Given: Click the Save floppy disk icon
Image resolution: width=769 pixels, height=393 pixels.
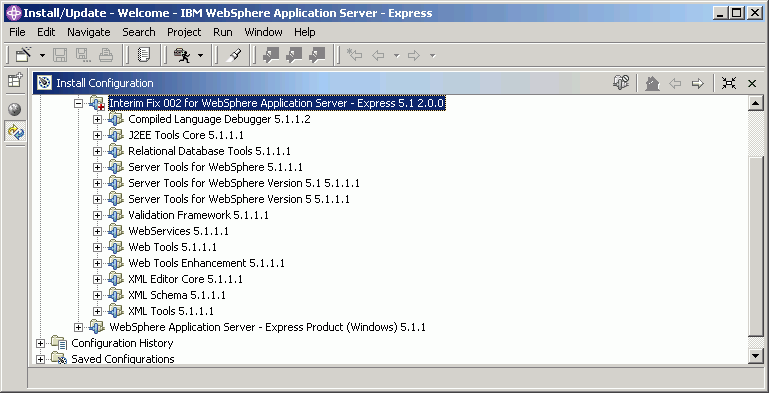Looking at the screenshot, I should pyautogui.click(x=60, y=55).
